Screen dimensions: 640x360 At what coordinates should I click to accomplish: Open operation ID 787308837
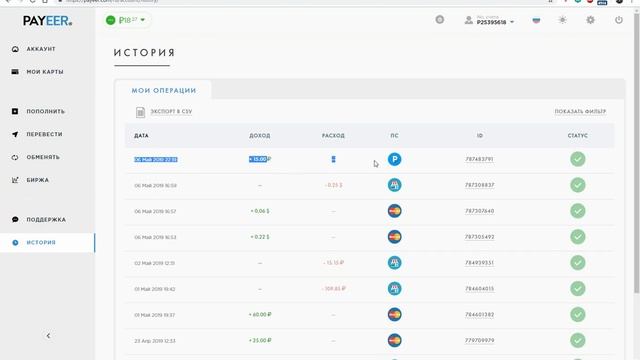point(479,185)
